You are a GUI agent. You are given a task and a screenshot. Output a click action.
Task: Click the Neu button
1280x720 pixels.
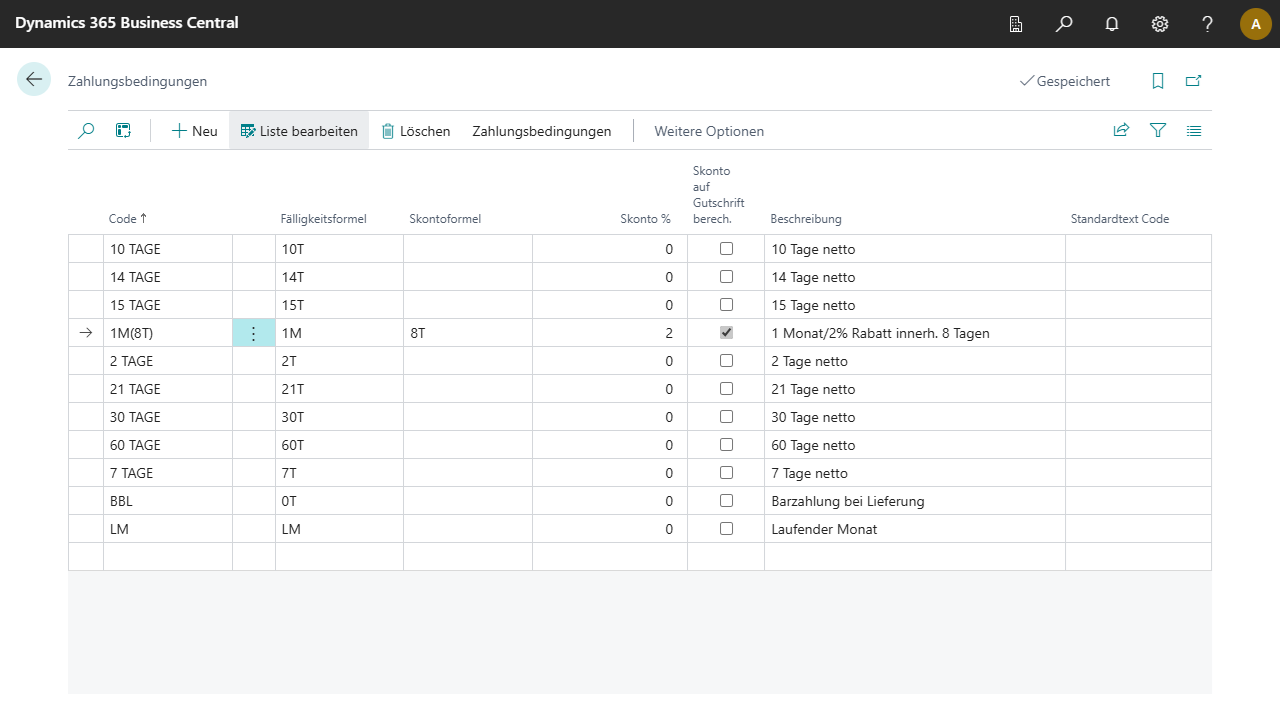point(194,131)
